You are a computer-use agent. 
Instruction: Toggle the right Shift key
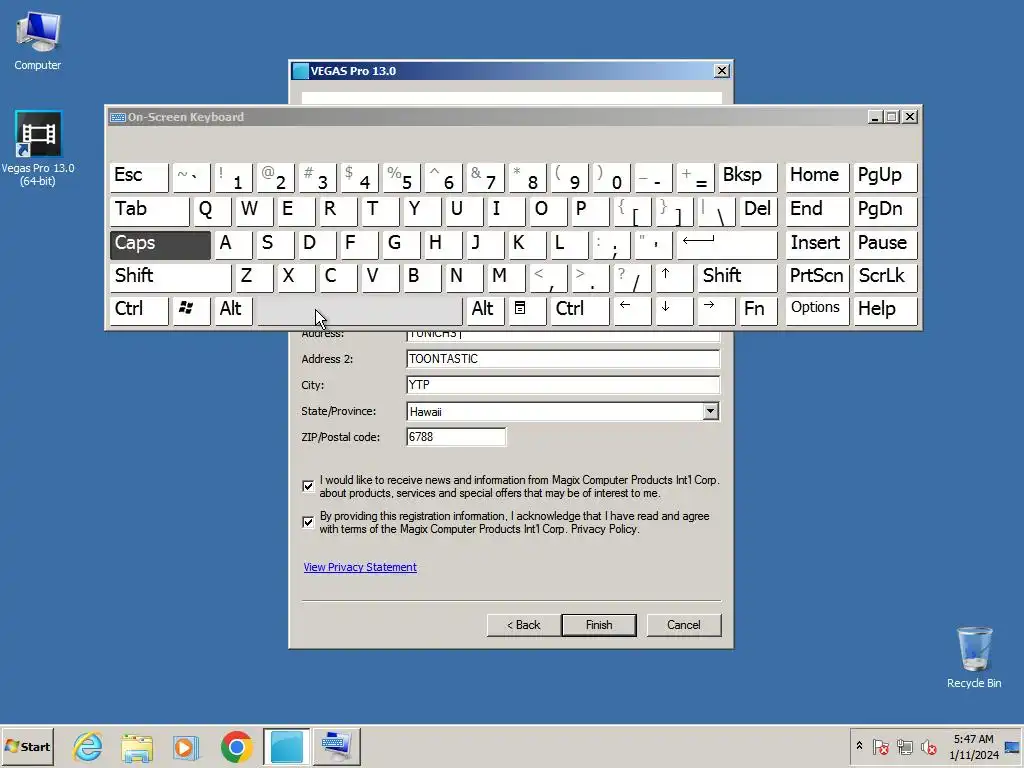tap(737, 278)
